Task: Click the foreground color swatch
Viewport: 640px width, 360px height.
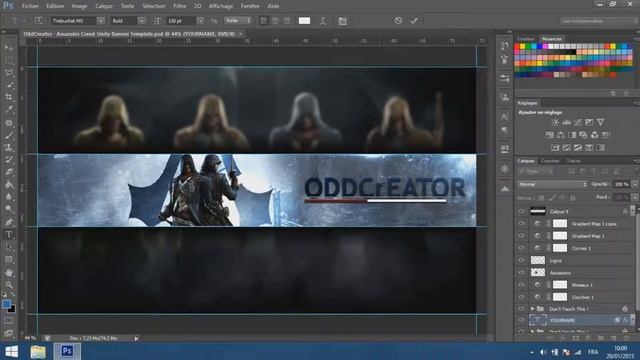Action: click(6, 304)
